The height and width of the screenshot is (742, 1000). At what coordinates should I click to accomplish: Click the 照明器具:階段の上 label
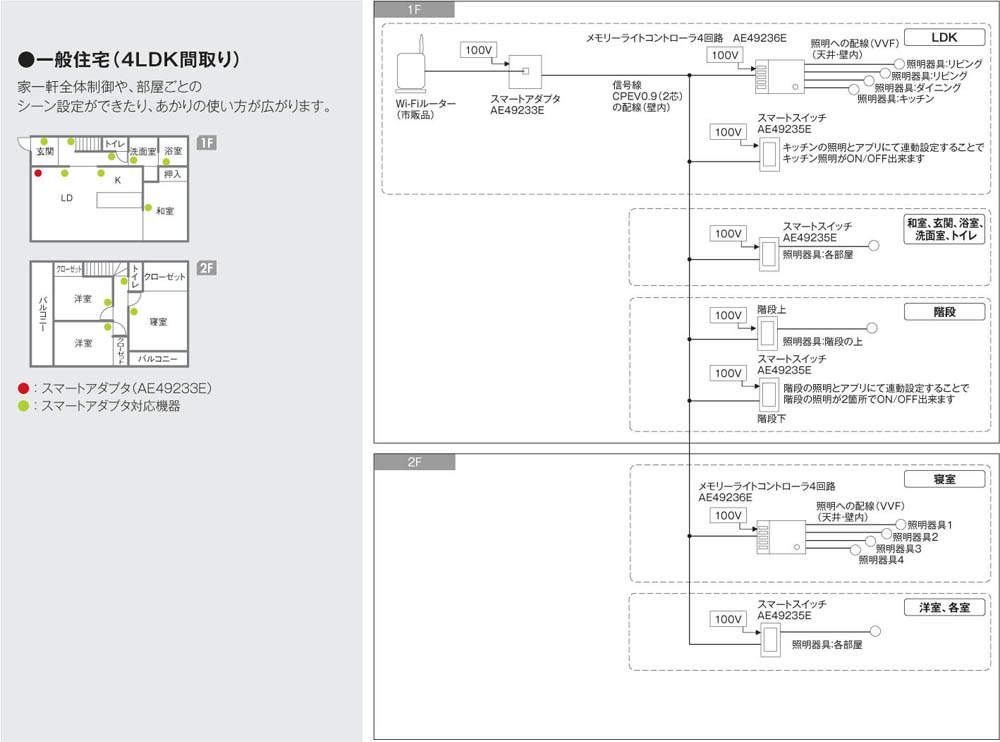tap(822, 341)
